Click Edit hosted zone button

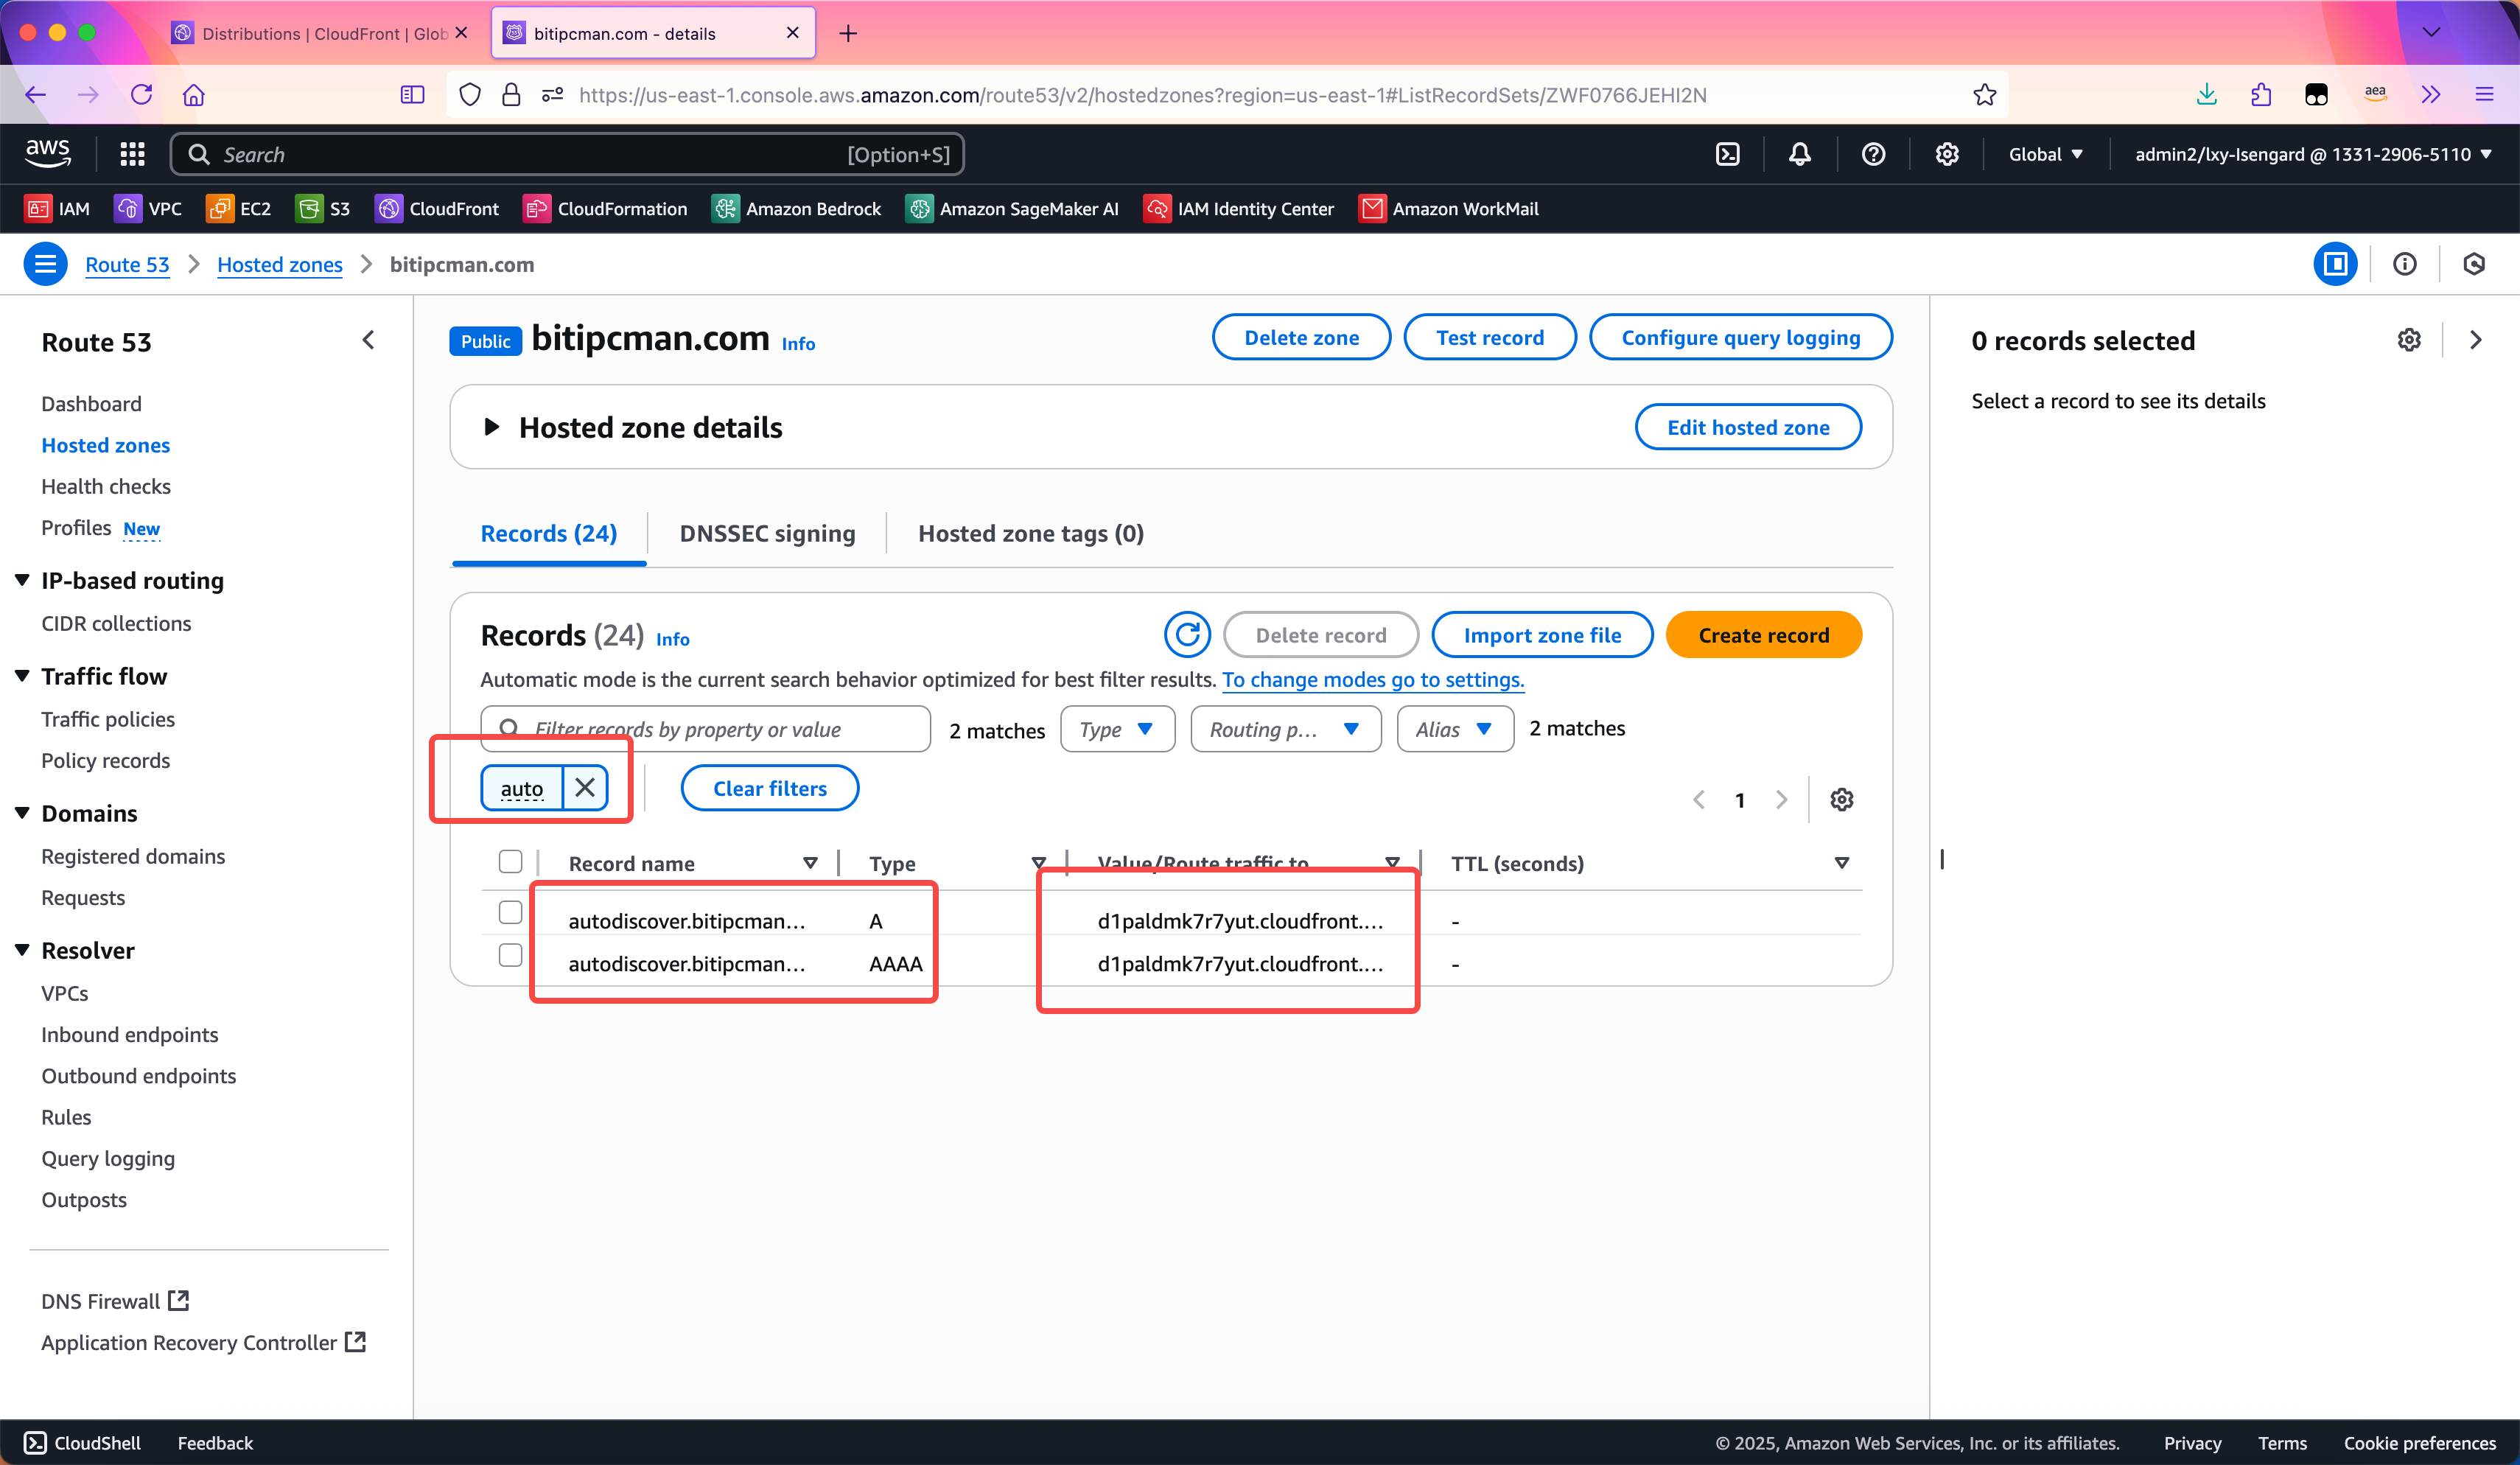[1748, 427]
